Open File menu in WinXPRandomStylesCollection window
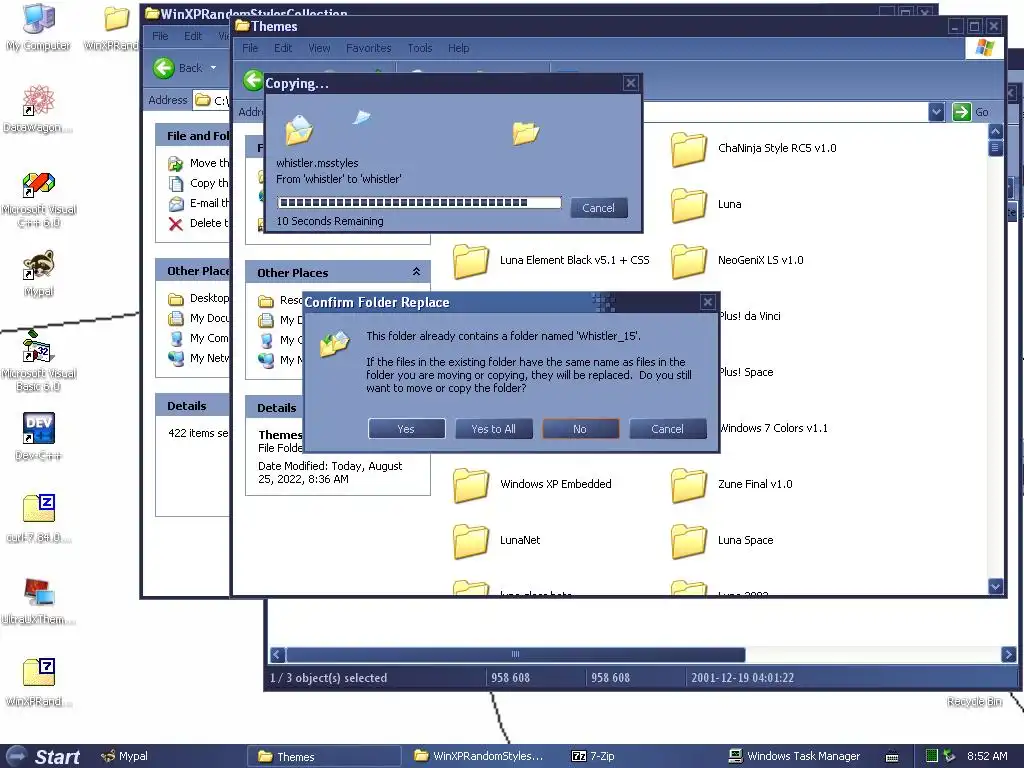Image resolution: width=1024 pixels, height=768 pixels. pyautogui.click(x=160, y=37)
